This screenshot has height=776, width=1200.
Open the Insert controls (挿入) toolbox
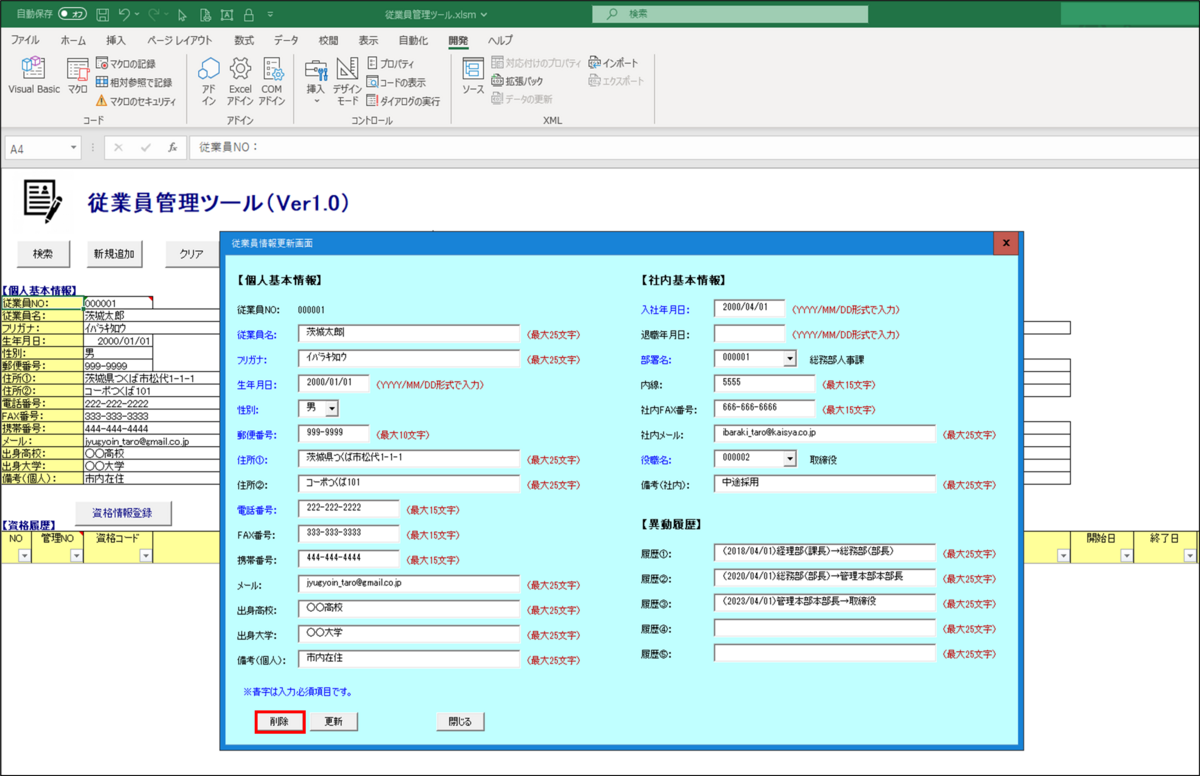[x=316, y=80]
